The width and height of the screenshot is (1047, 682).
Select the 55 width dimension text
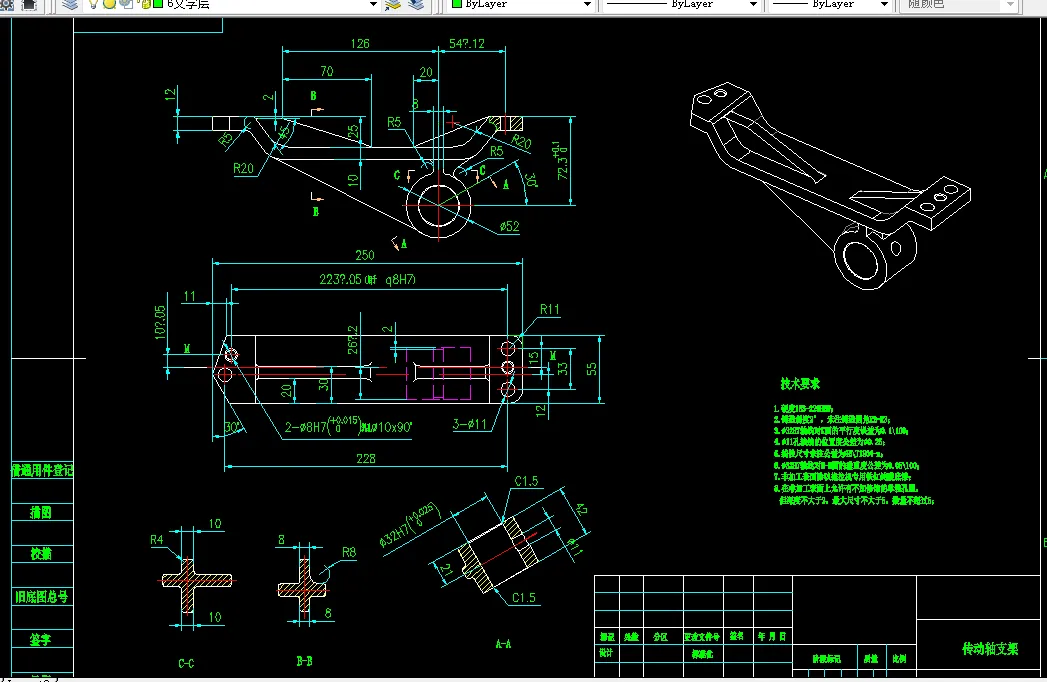591,369
